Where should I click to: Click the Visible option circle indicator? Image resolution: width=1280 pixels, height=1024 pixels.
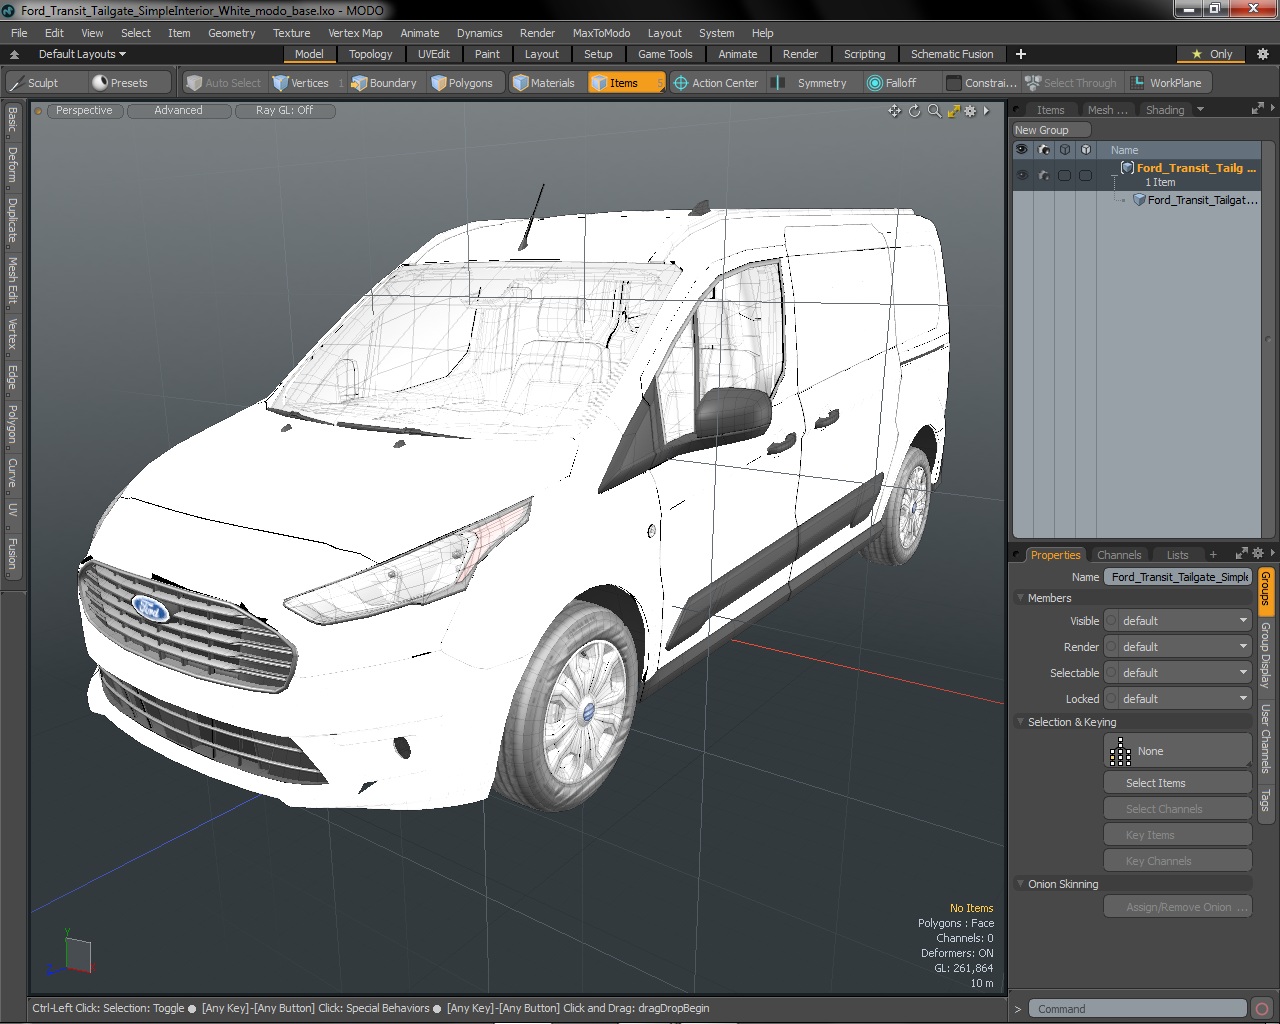coord(1111,621)
